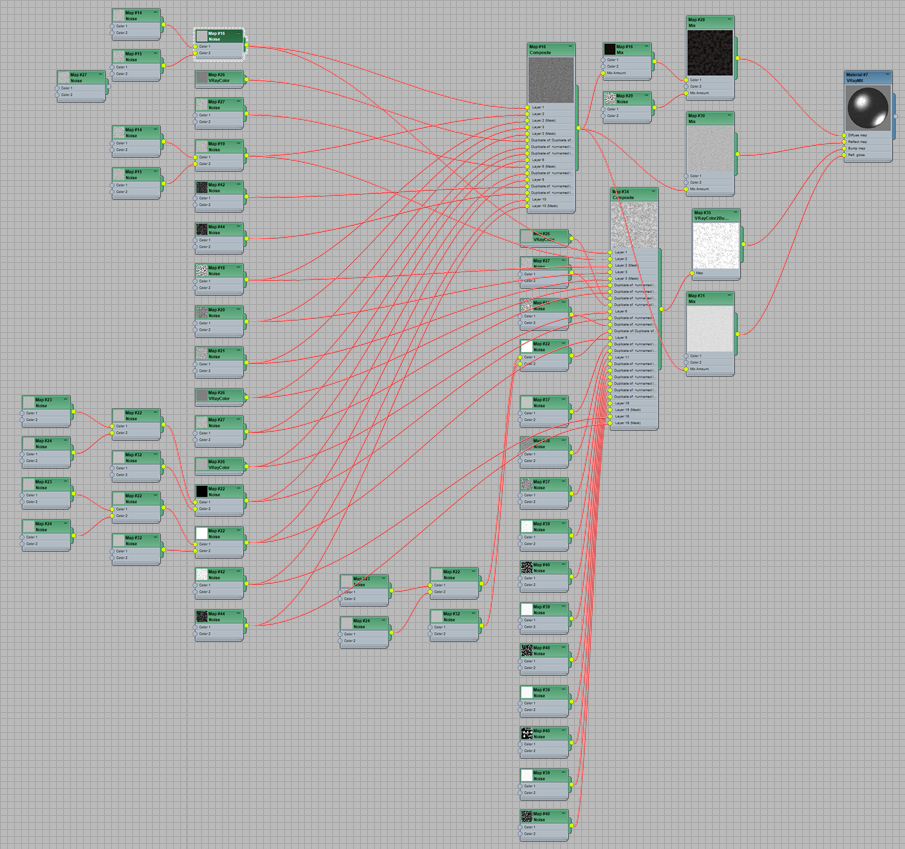Viewport: 905px width, 849px height.
Task: Click the minimize icon on Material #7 VRayMtl node
Action: pos(887,74)
